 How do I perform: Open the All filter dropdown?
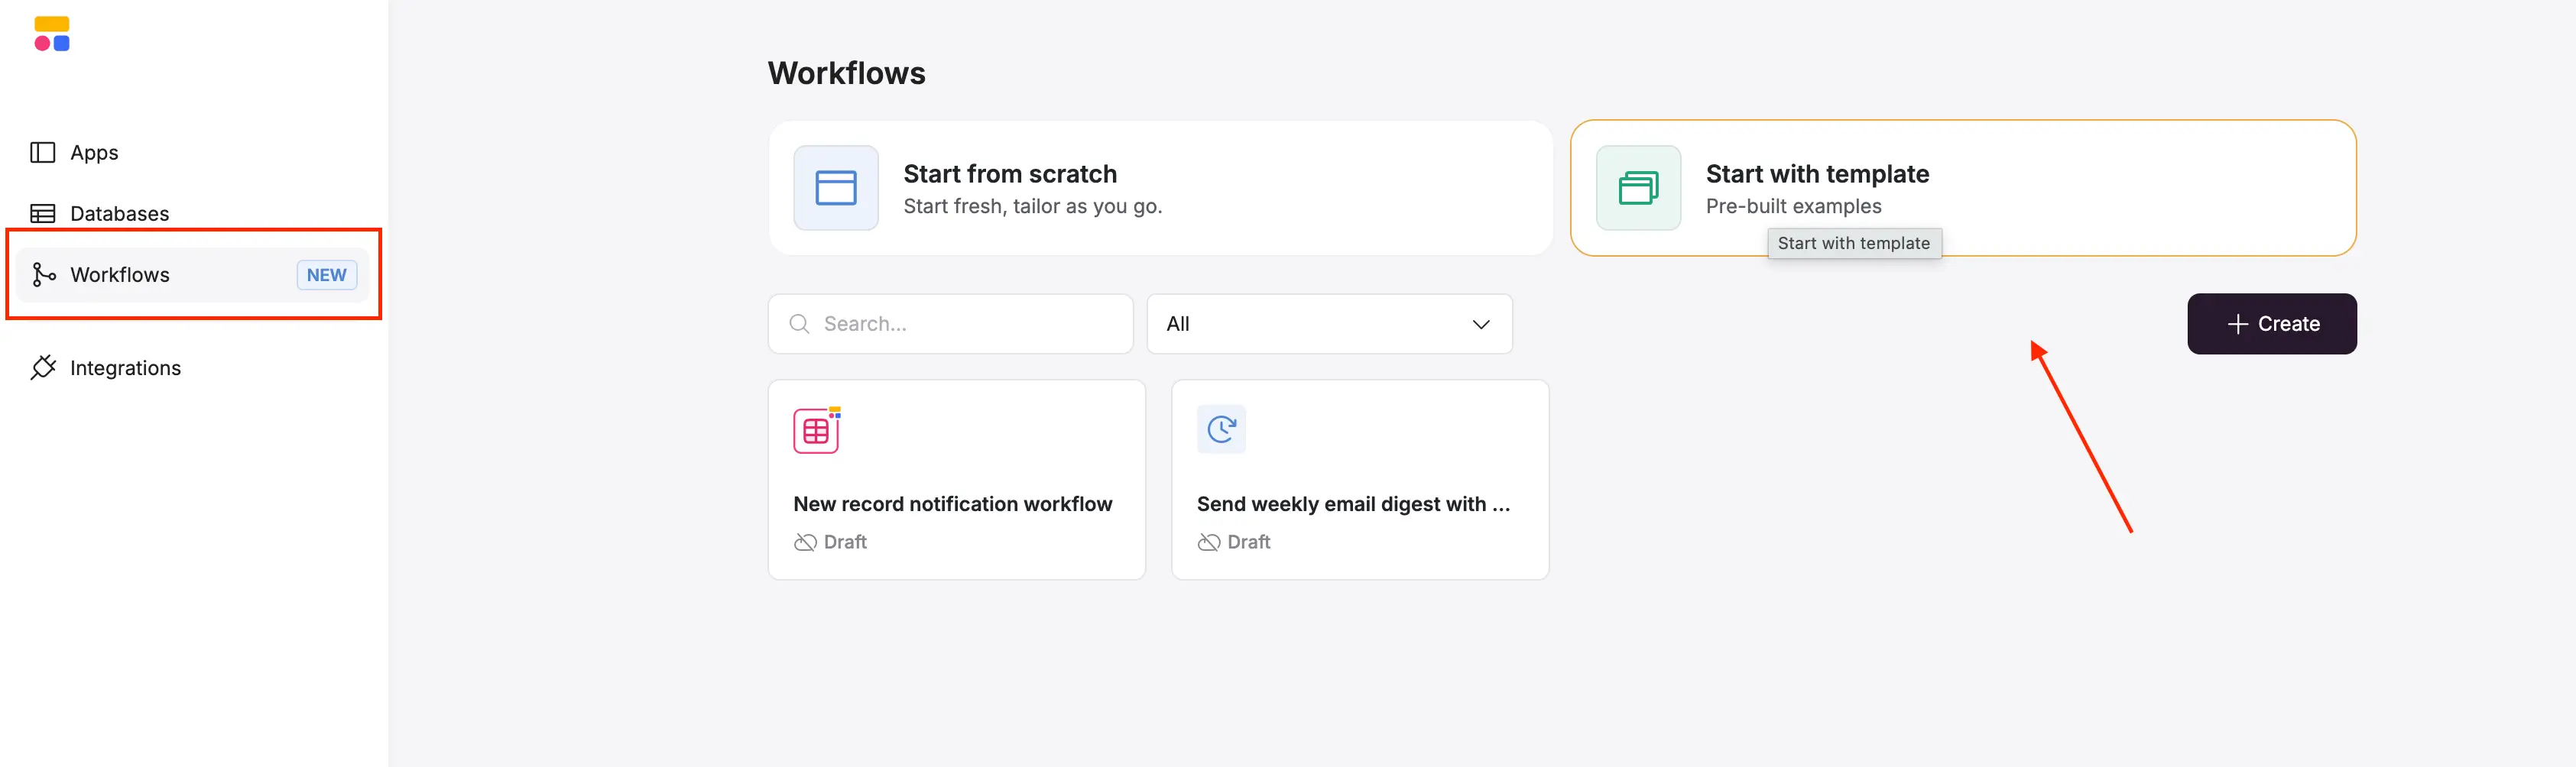[x=1329, y=323]
